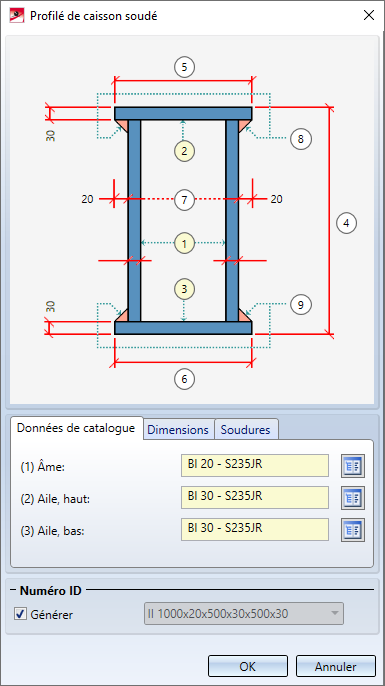This screenshot has height=686, width=385.
Task: Open catalogue browser for Aile, haut field
Action: pyautogui.click(x=353, y=497)
